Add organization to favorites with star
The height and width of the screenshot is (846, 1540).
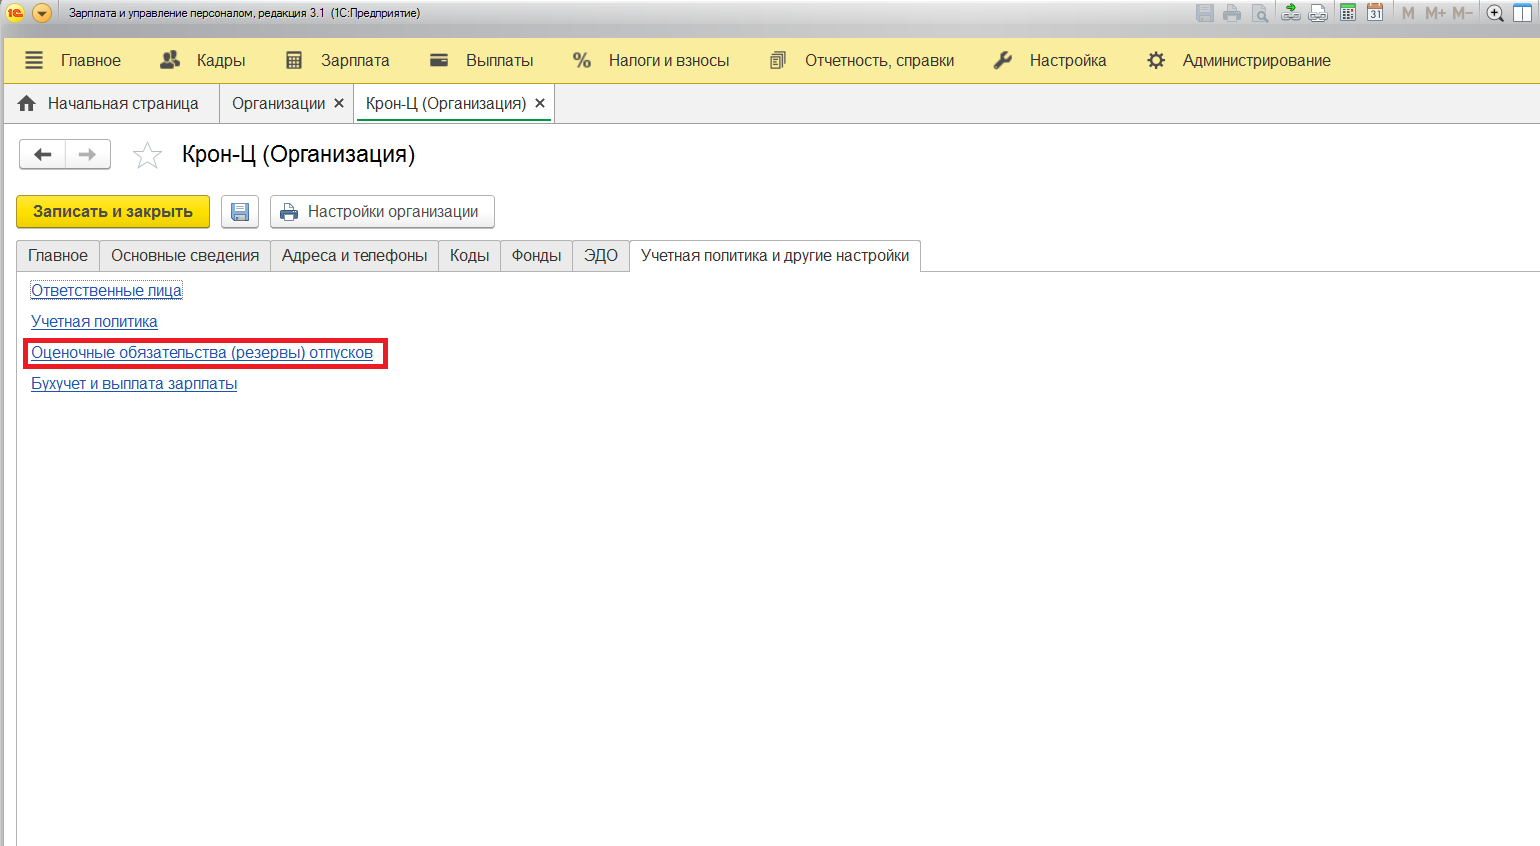(147, 155)
